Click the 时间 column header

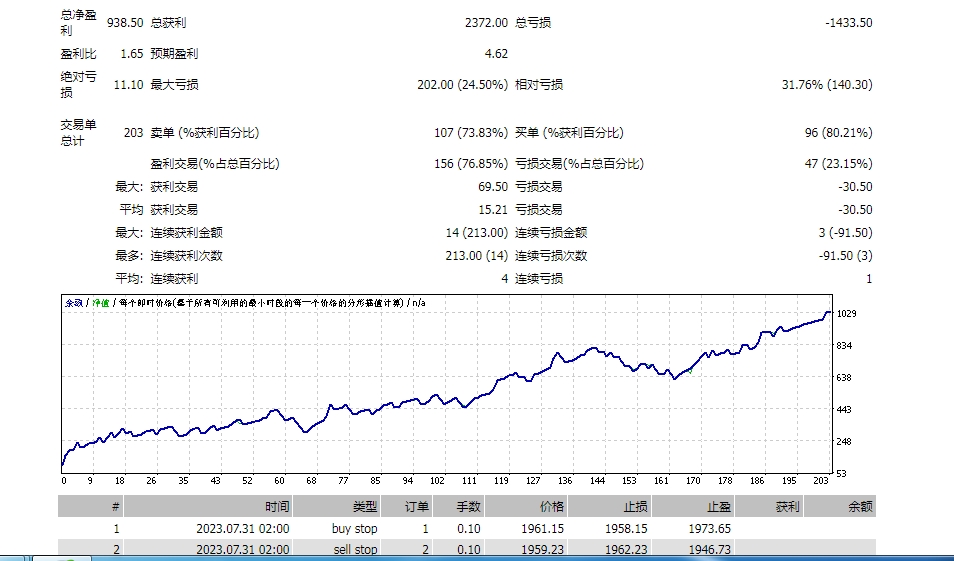pyautogui.click(x=277, y=506)
